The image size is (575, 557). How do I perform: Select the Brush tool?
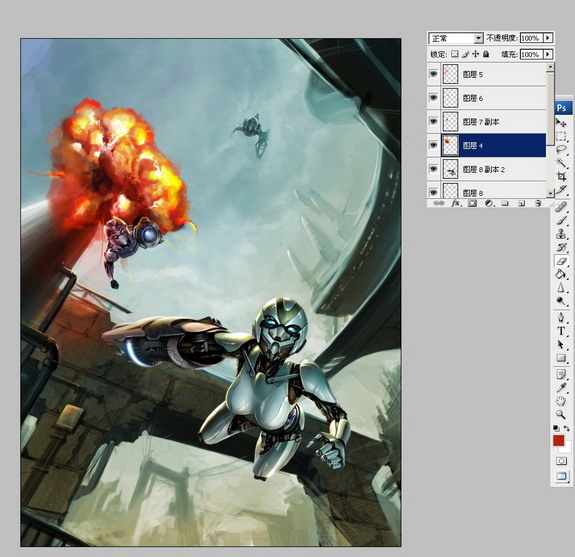click(x=561, y=220)
